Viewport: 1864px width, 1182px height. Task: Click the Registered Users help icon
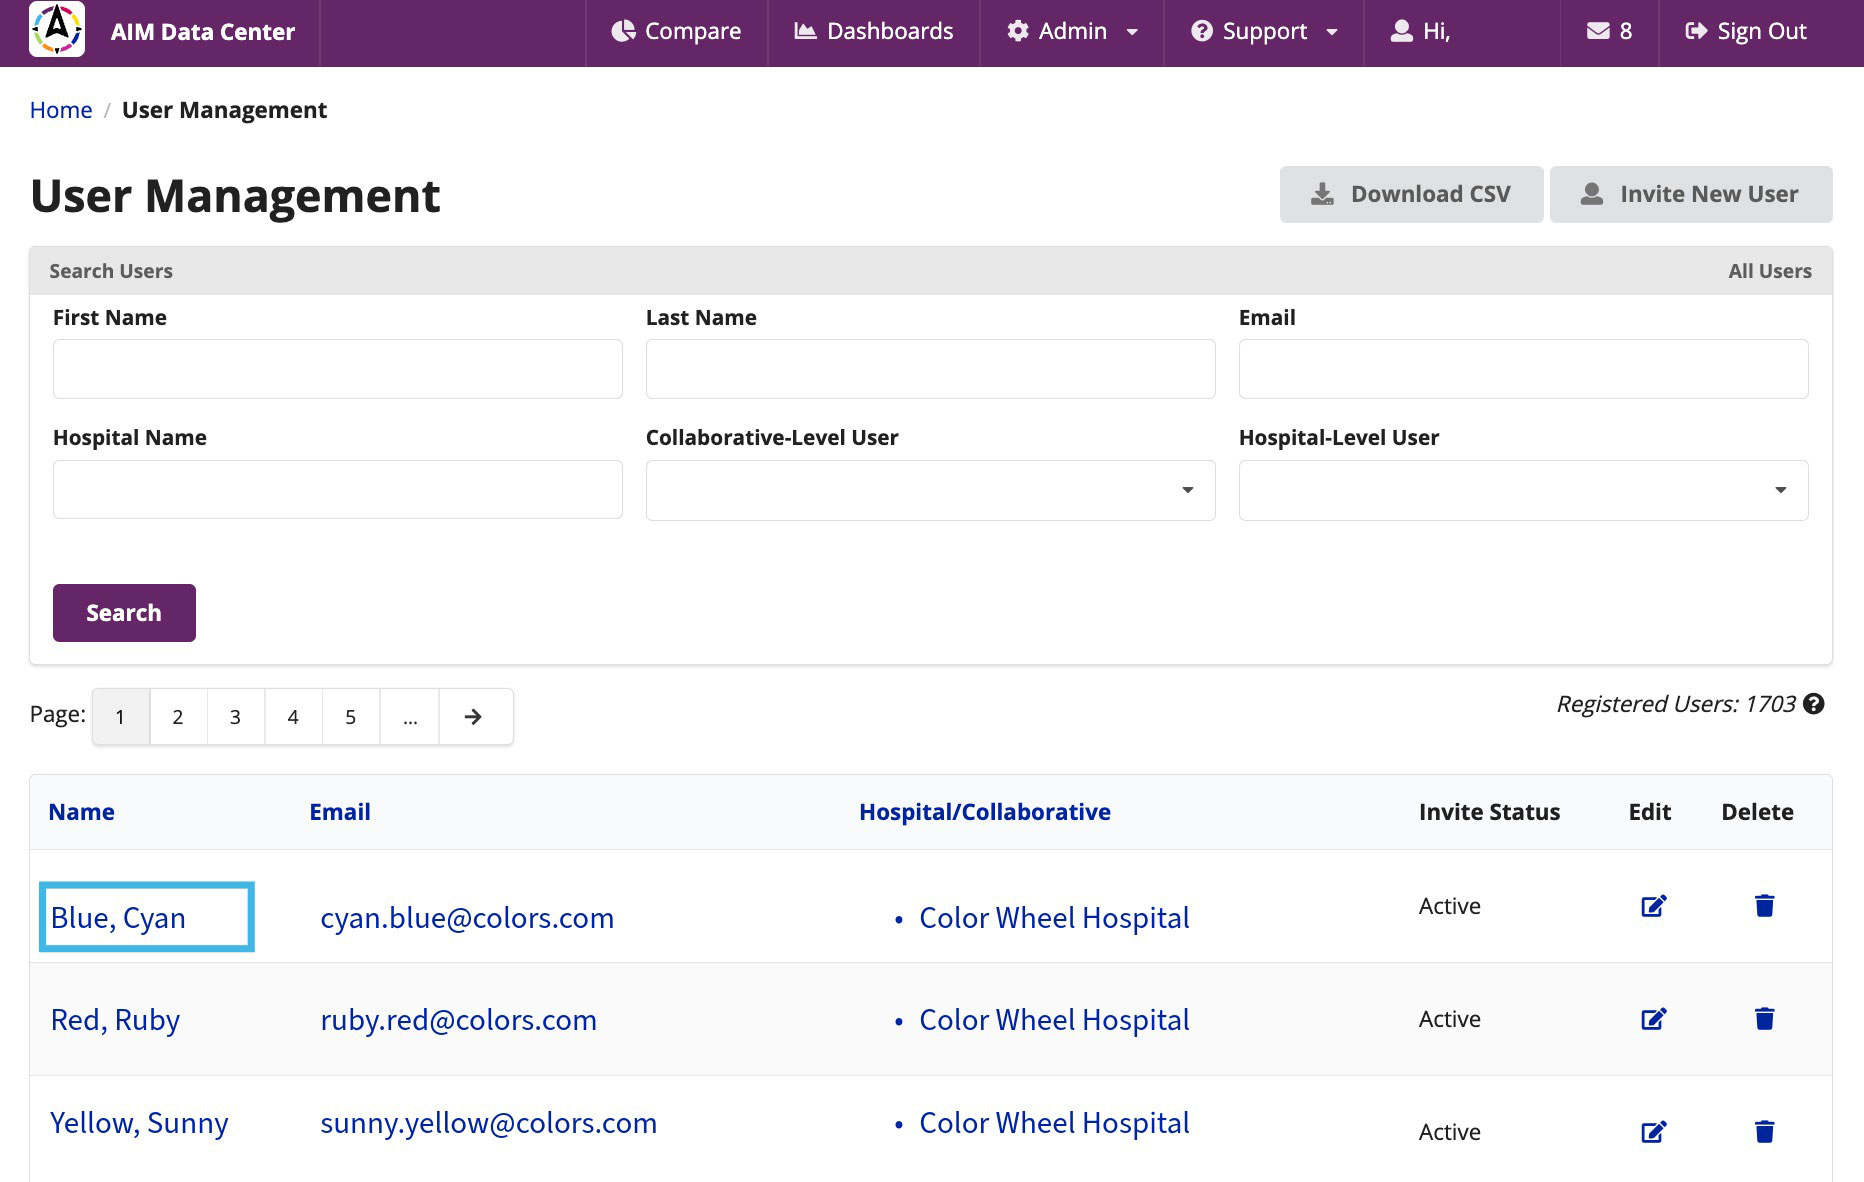pos(1814,704)
